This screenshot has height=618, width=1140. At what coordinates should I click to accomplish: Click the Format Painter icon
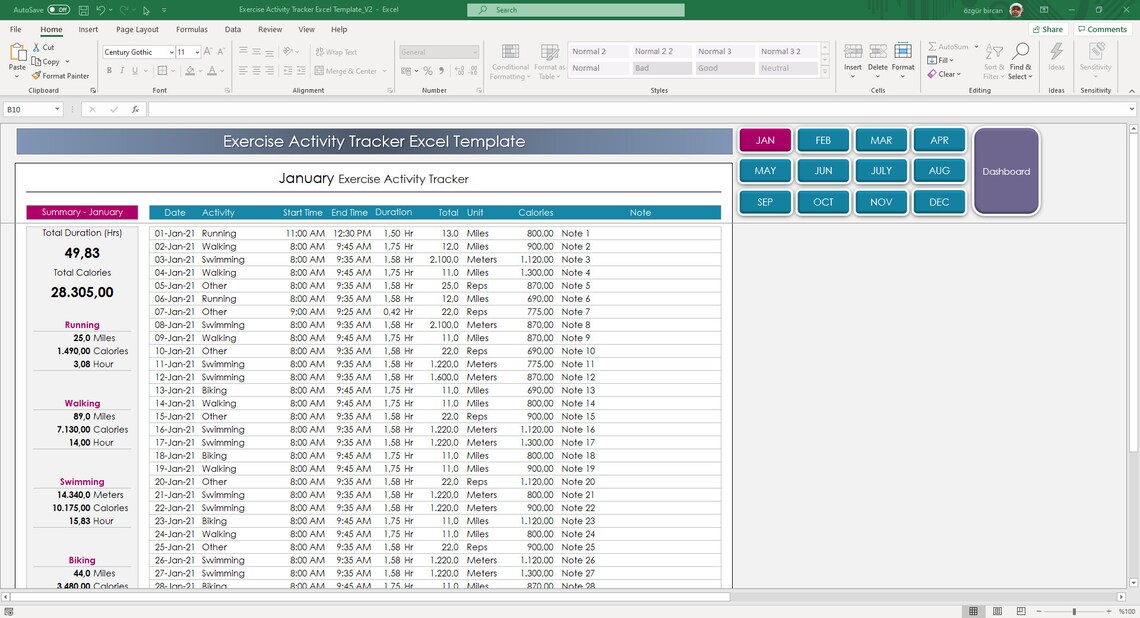click(x=60, y=75)
